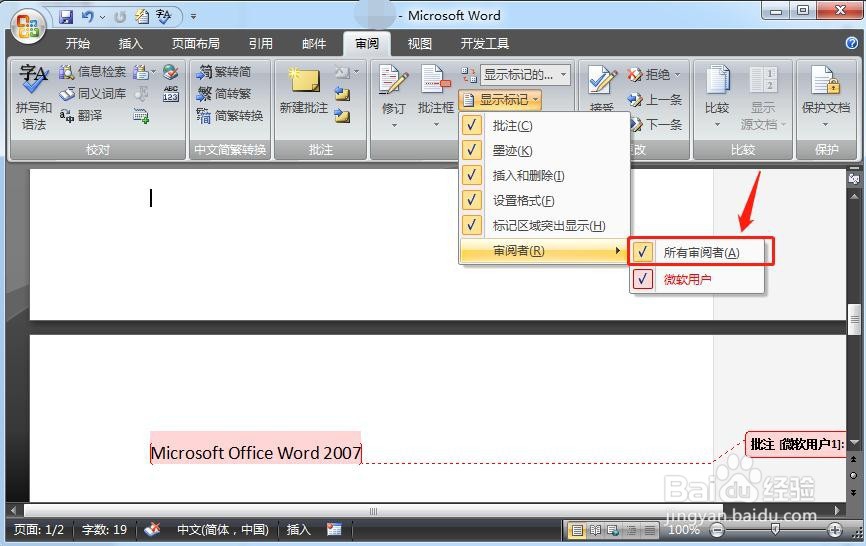Expand 审阅者(R) submenu
The height and width of the screenshot is (546, 866).
click(543, 251)
